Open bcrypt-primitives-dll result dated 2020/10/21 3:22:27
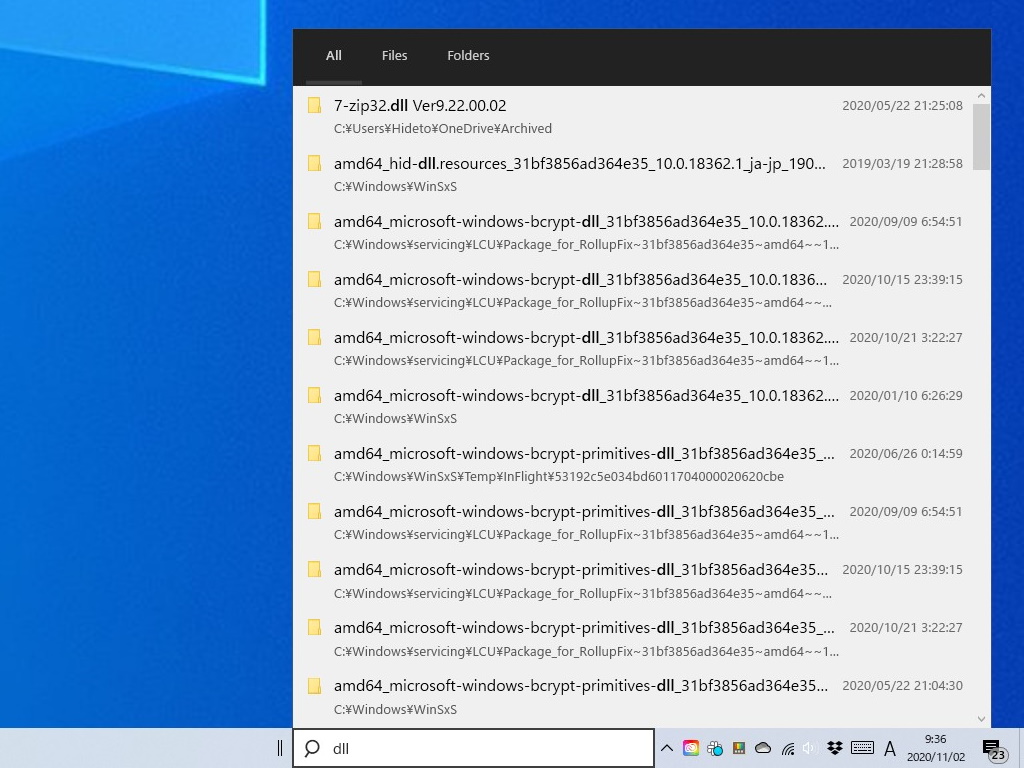Screen dimensions: 1024x768 click(633, 639)
